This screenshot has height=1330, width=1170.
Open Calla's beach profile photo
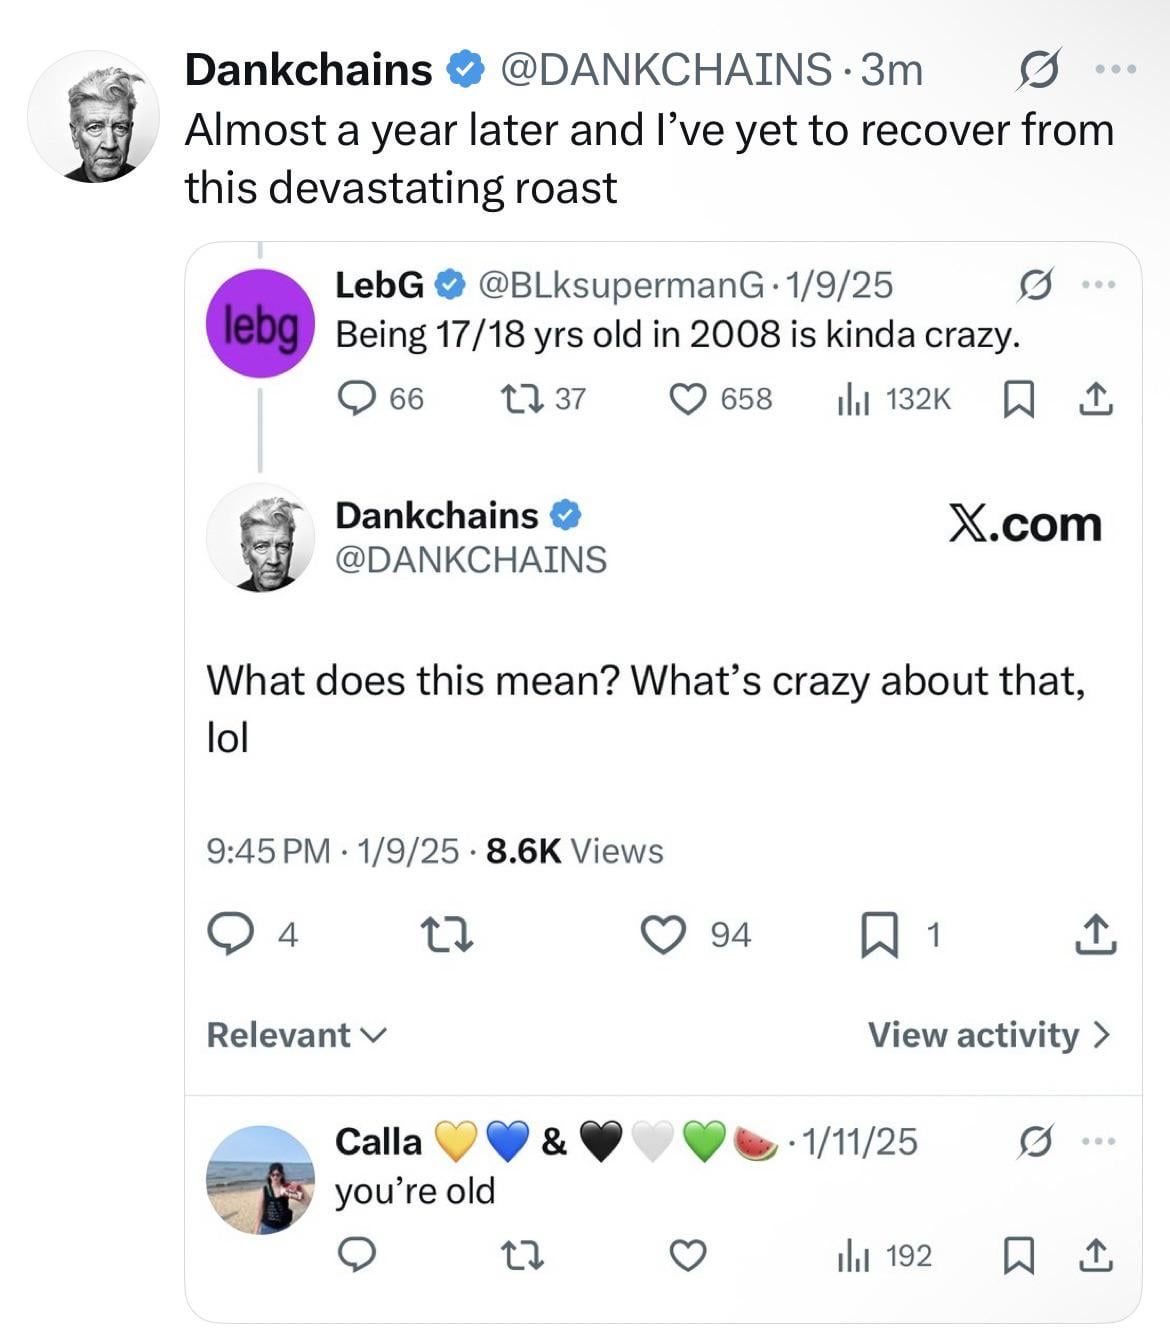260,1180
